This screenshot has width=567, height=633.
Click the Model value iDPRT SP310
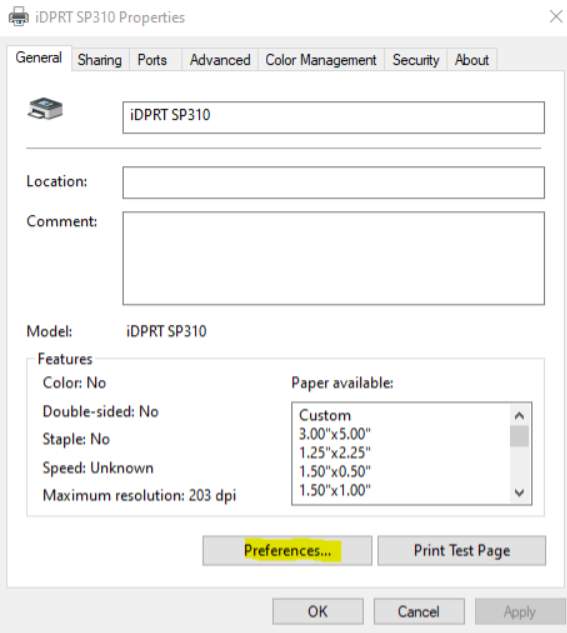(x=166, y=331)
